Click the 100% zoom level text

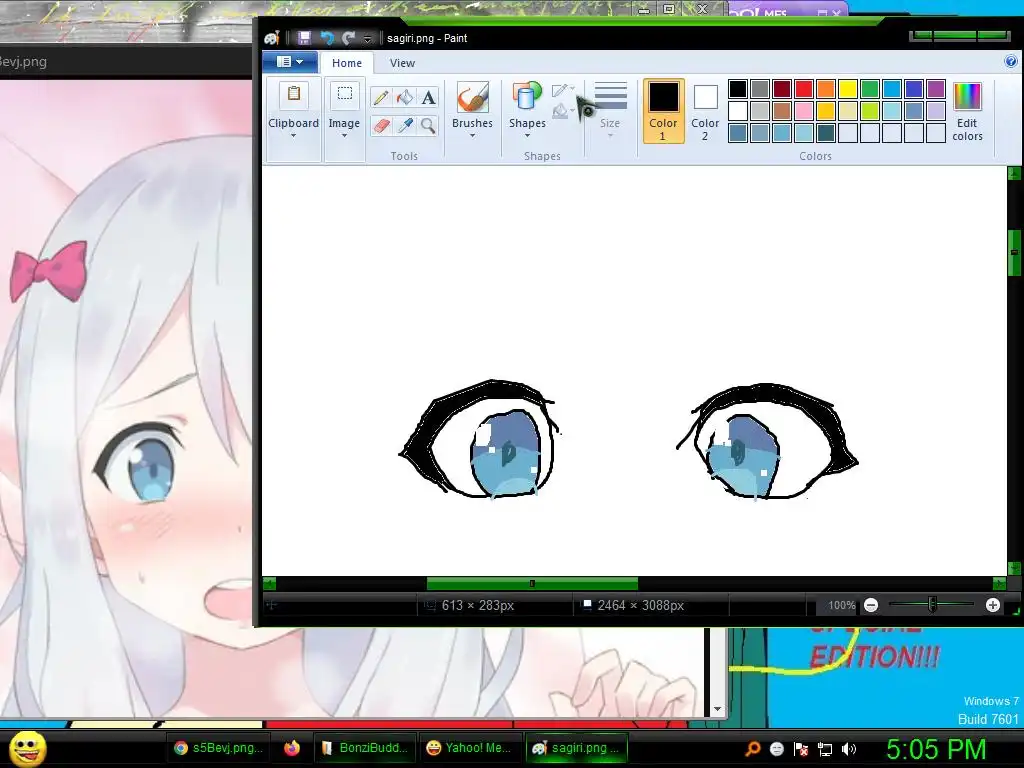click(x=841, y=605)
